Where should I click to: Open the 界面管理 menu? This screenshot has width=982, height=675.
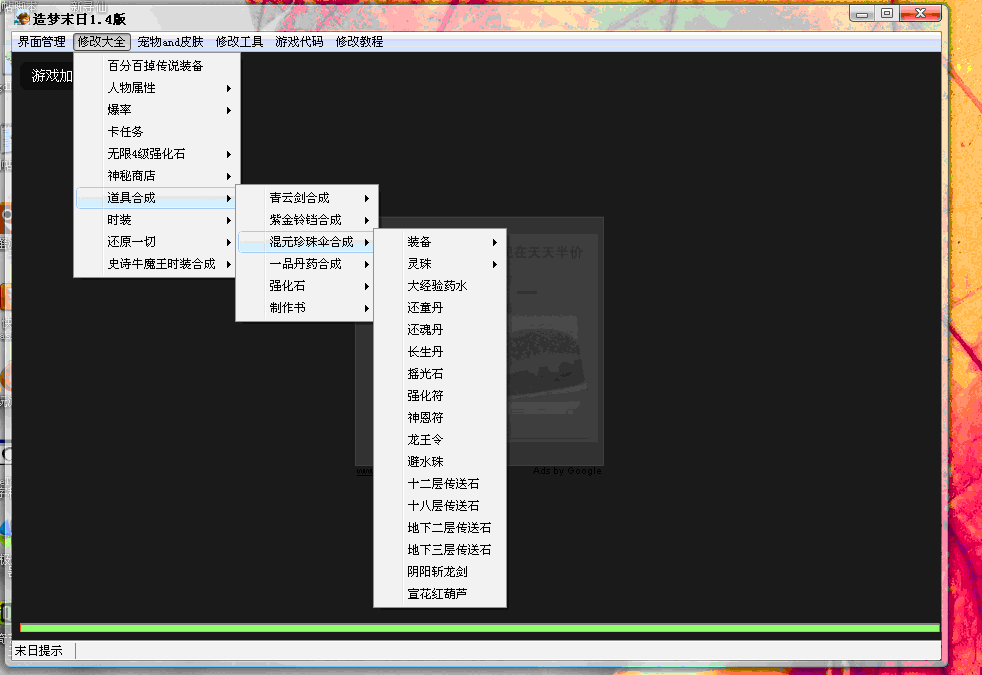[42, 42]
